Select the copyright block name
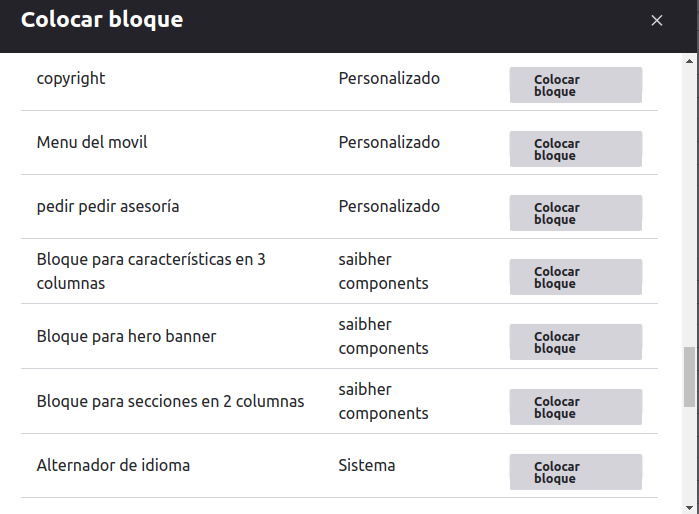Viewport: 699px width, 514px height. [71, 78]
